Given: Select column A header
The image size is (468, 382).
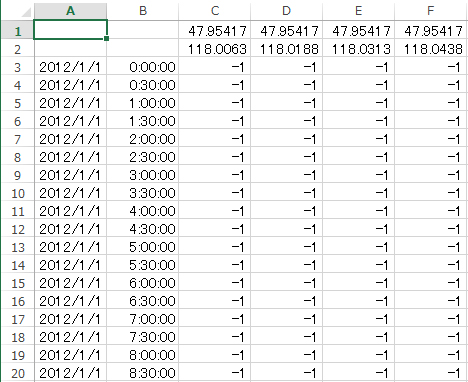Looking at the screenshot, I should click(x=70, y=11).
